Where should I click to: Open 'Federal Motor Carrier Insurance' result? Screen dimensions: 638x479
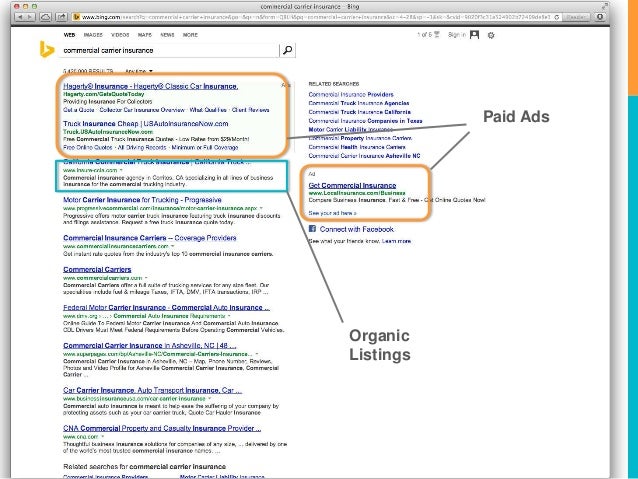click(166, 308)
